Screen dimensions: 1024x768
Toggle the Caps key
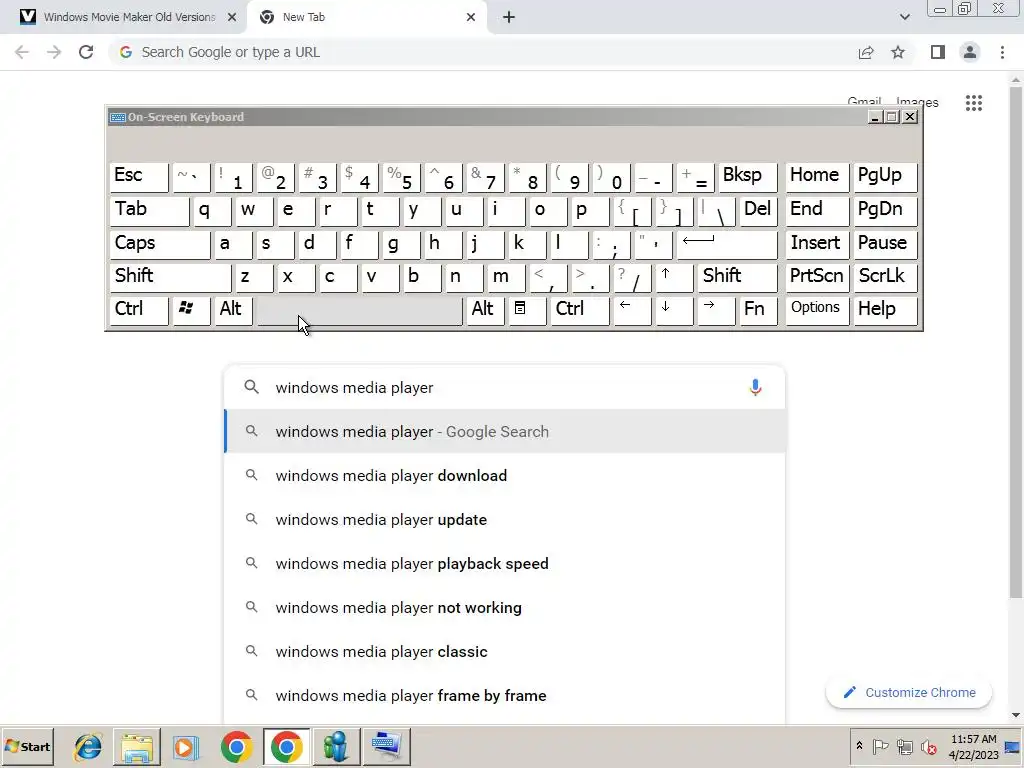coord(159,245)
